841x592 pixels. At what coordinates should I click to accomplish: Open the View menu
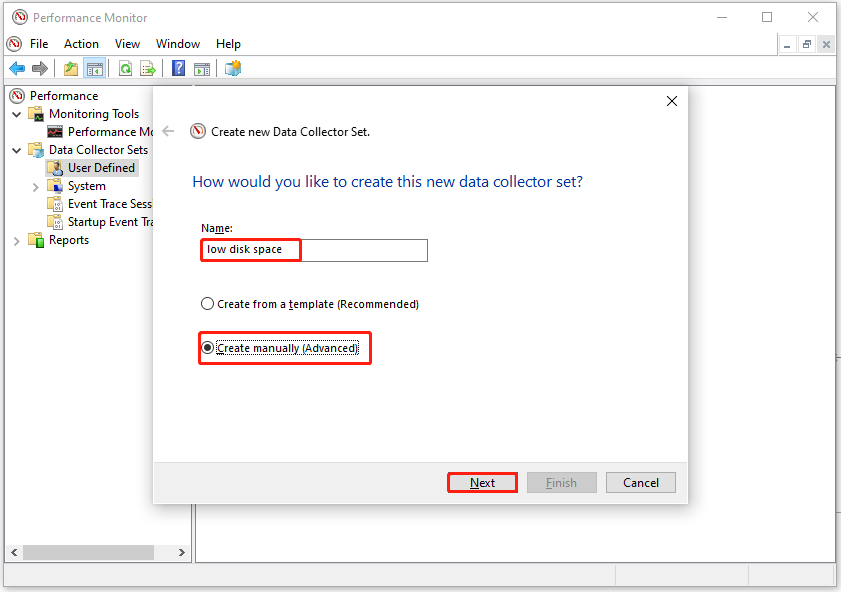(127, 44)
